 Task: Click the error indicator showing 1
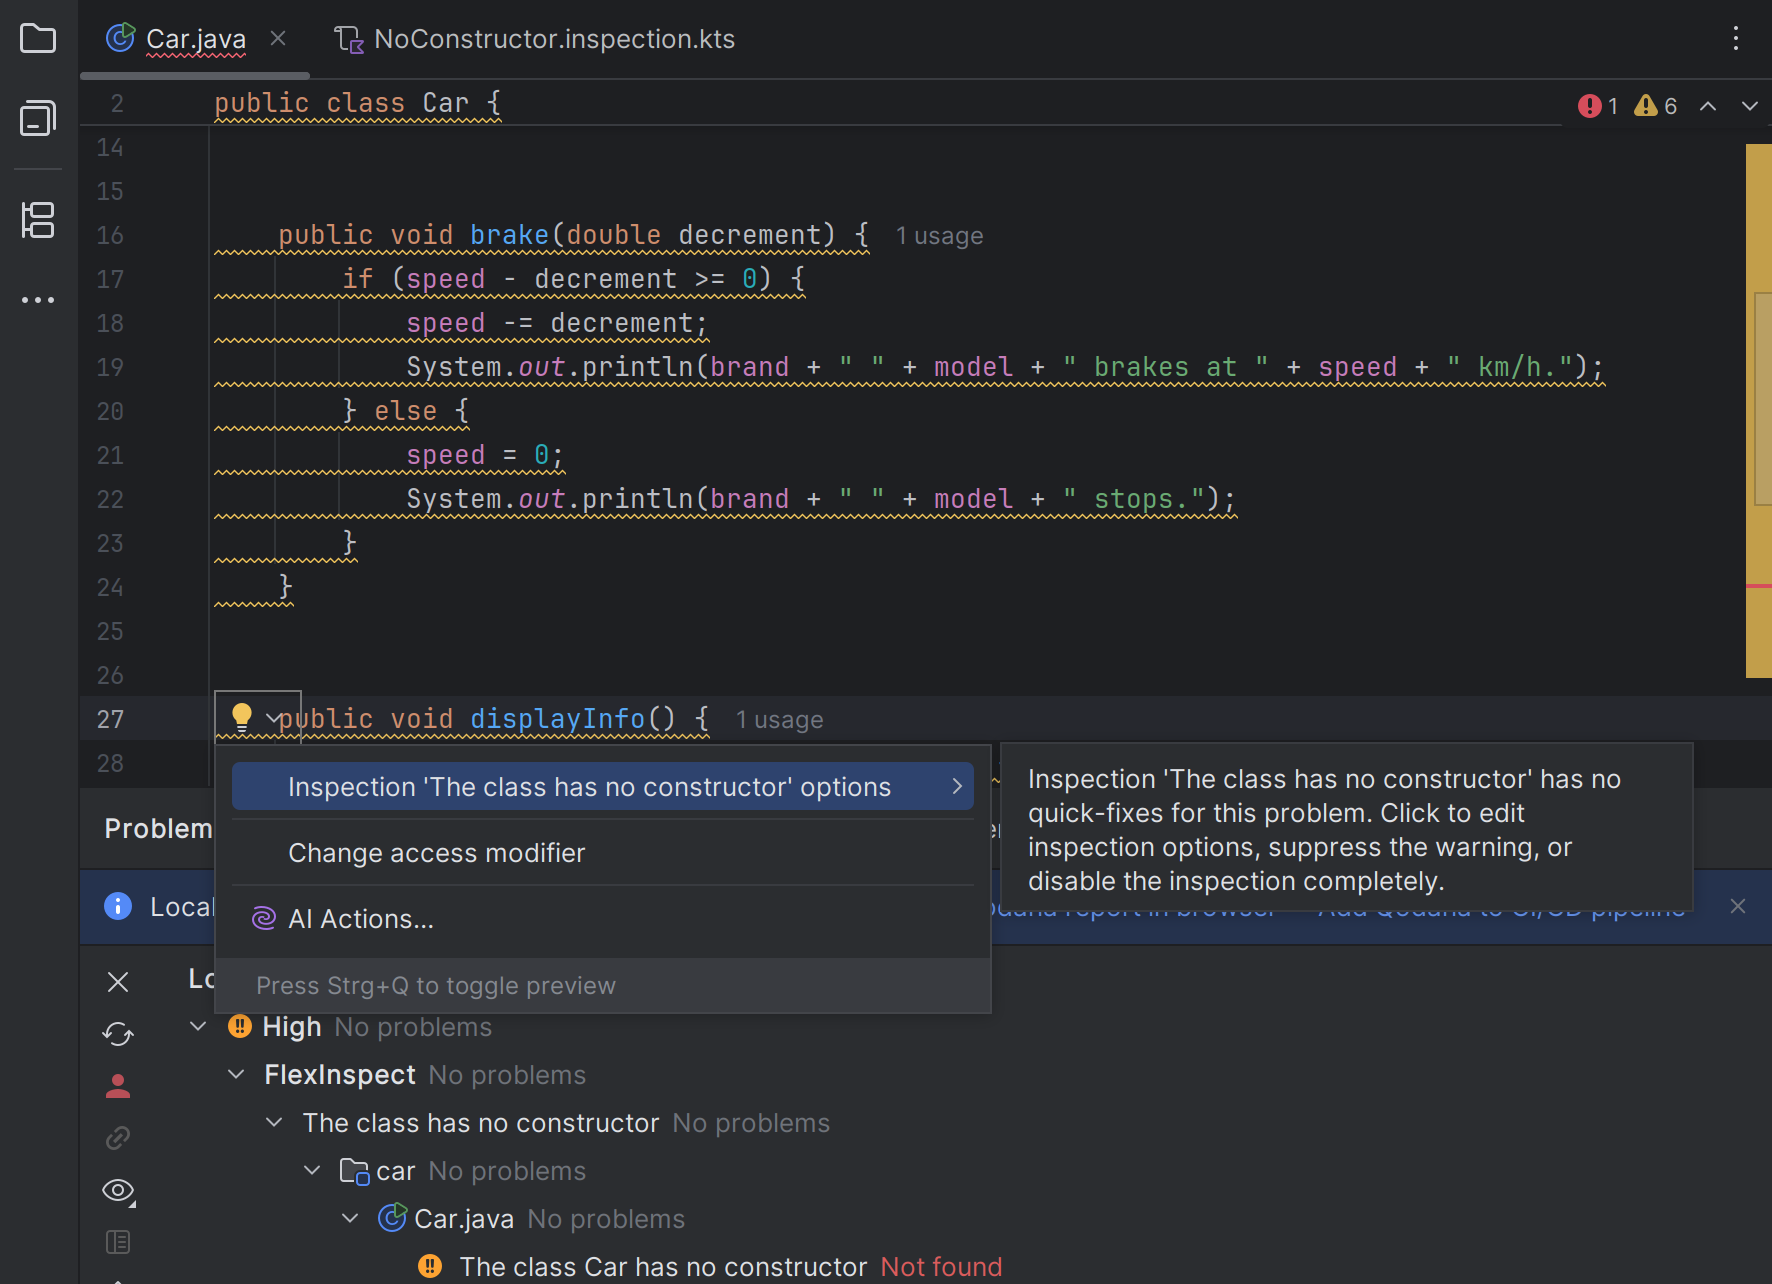coord(1598,106)
